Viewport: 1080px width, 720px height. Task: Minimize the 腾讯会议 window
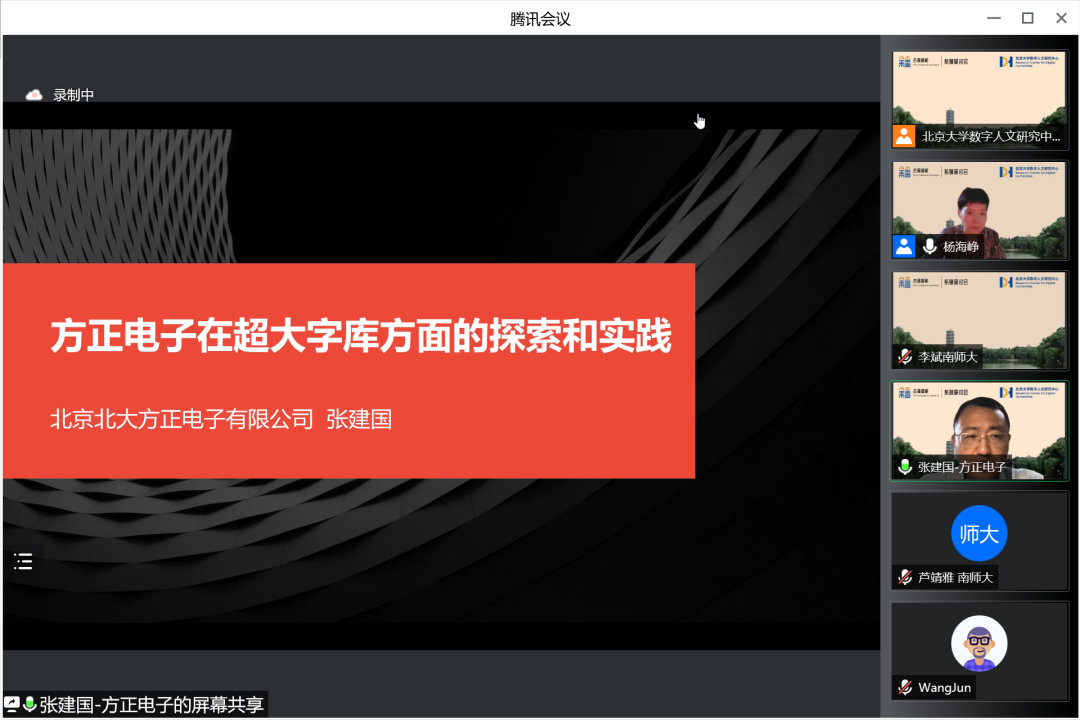point(994,18)
